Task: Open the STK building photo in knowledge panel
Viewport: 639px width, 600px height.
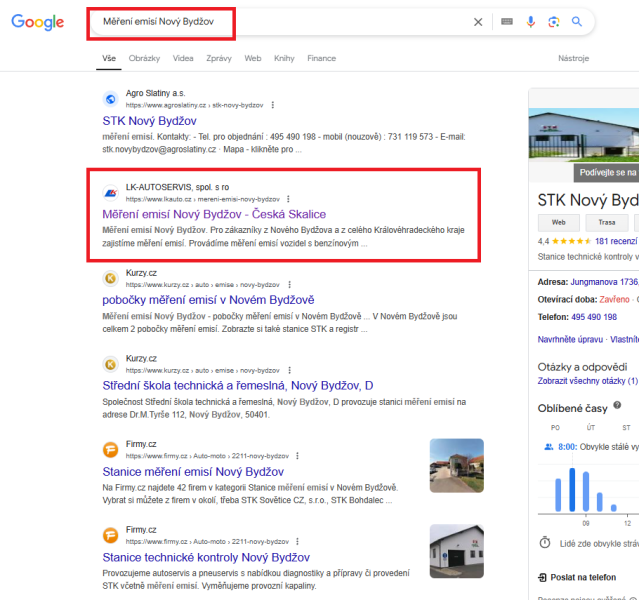Action: pos(584,135)
